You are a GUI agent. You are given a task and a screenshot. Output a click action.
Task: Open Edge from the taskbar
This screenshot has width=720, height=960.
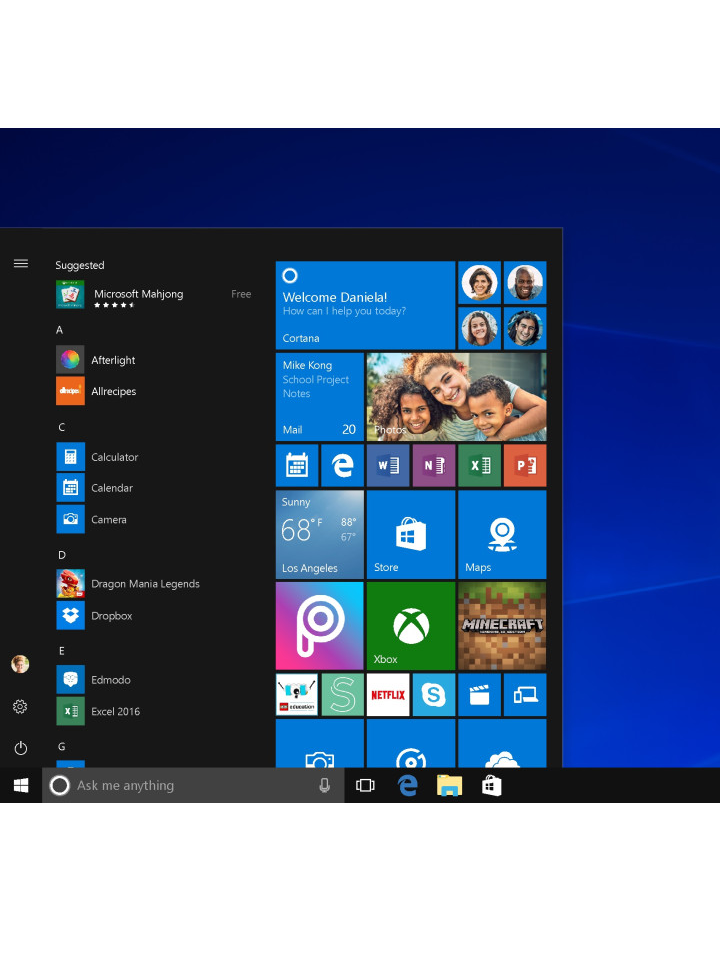point(407,785)
